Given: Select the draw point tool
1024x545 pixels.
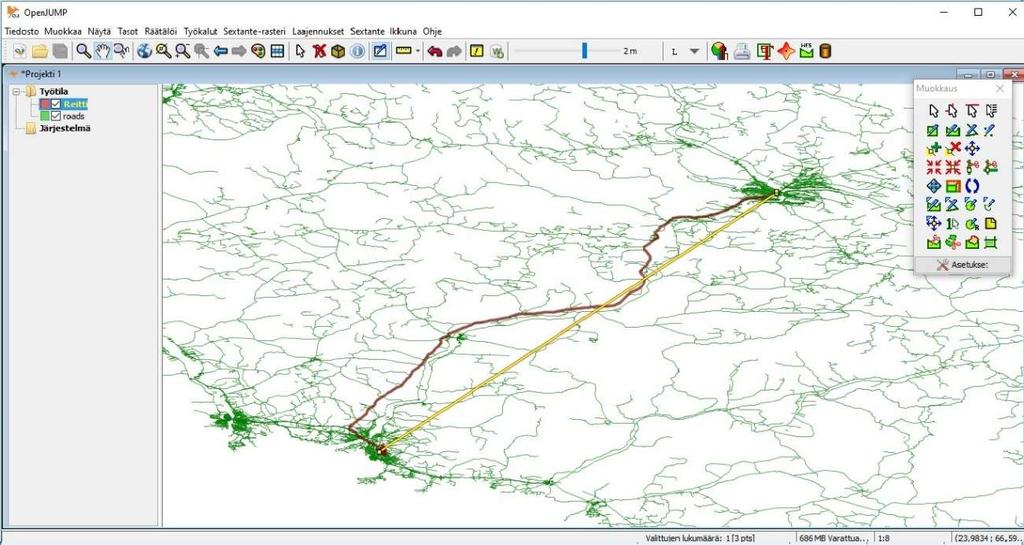Looking at the screenshot, I should [991, 130].
